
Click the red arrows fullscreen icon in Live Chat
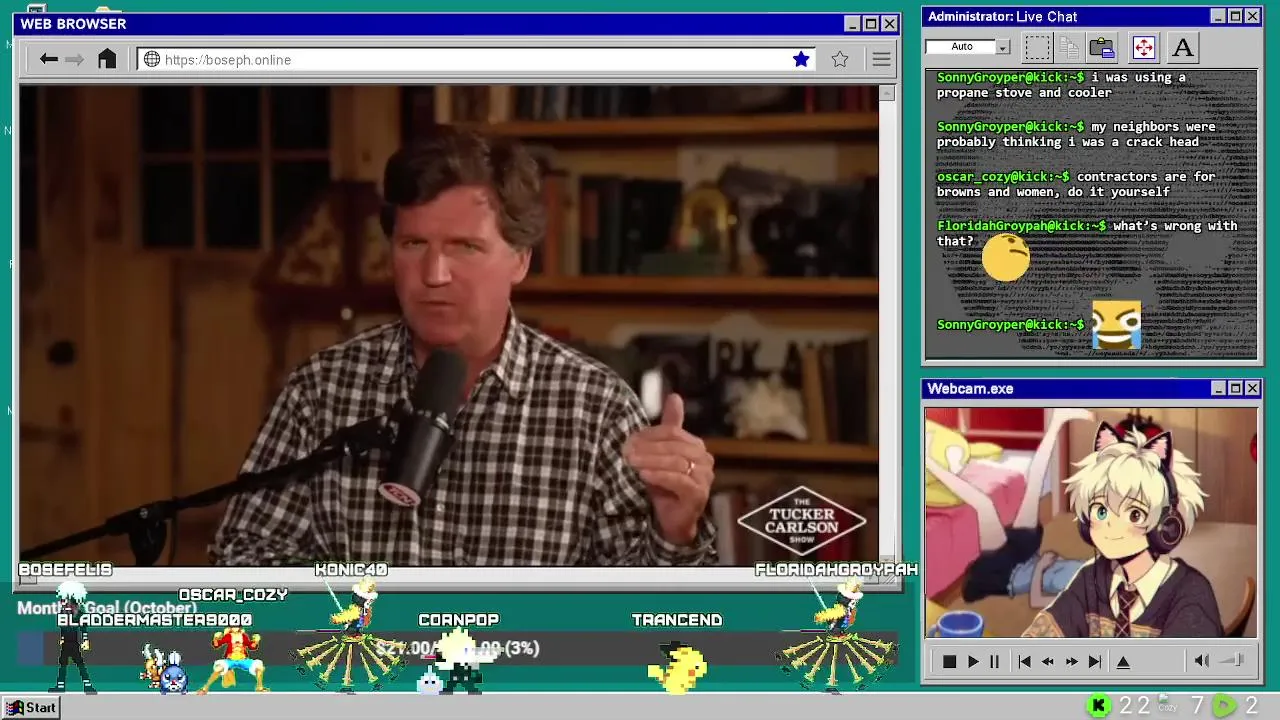tap(1143, 47)
